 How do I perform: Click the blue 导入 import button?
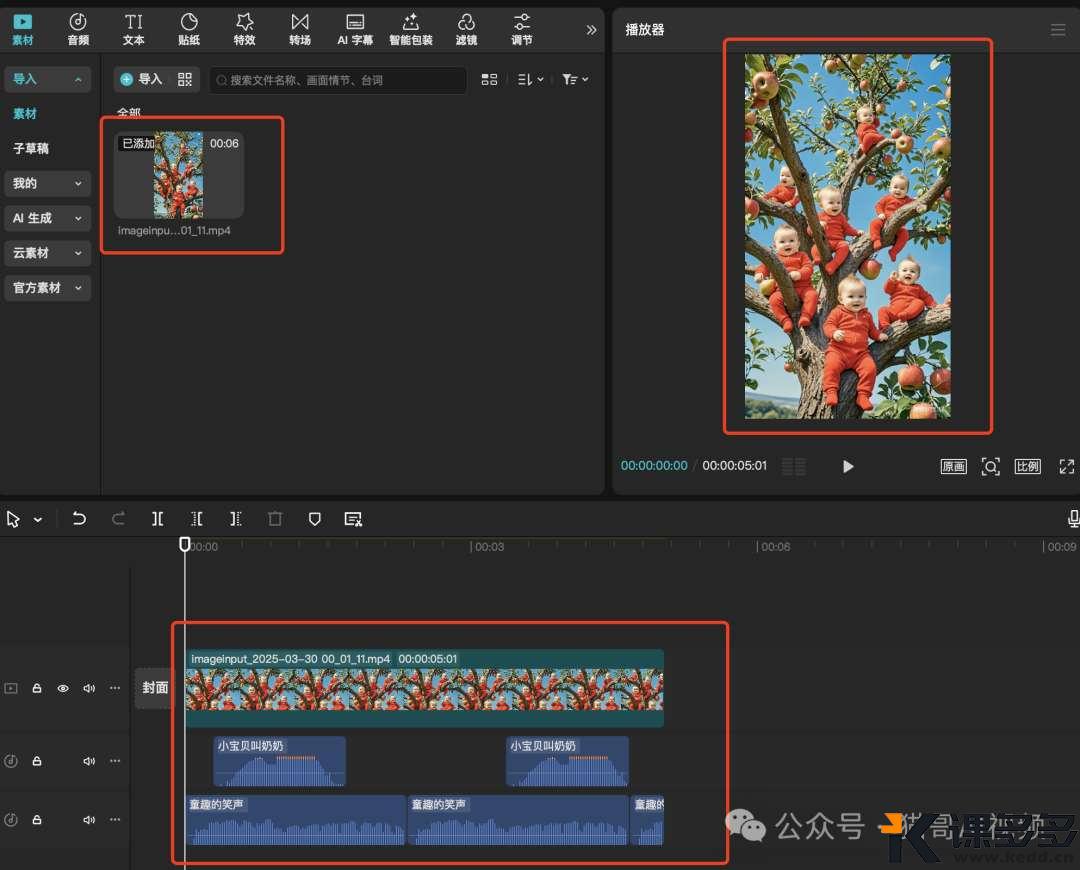point(141,80)
